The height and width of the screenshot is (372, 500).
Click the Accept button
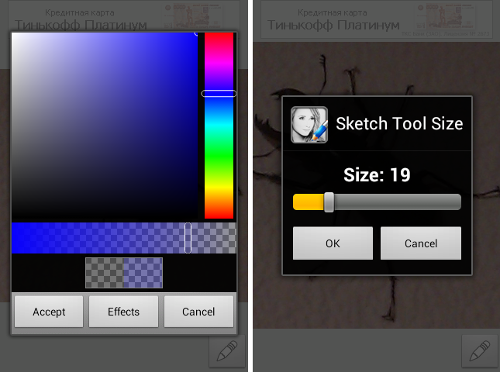49,312
